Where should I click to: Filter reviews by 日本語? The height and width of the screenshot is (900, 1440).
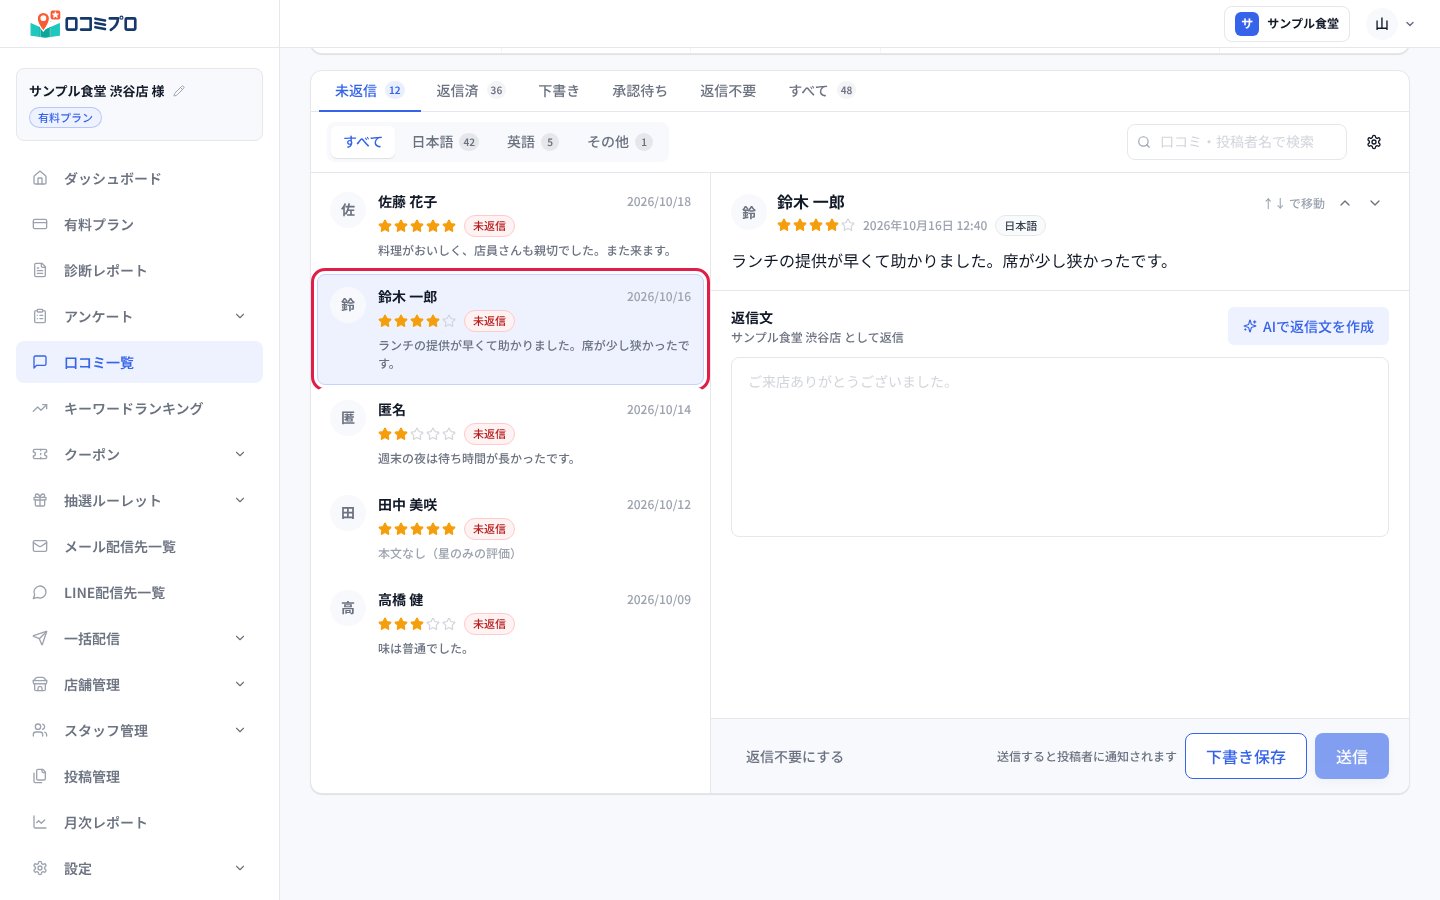coord(445,142)
